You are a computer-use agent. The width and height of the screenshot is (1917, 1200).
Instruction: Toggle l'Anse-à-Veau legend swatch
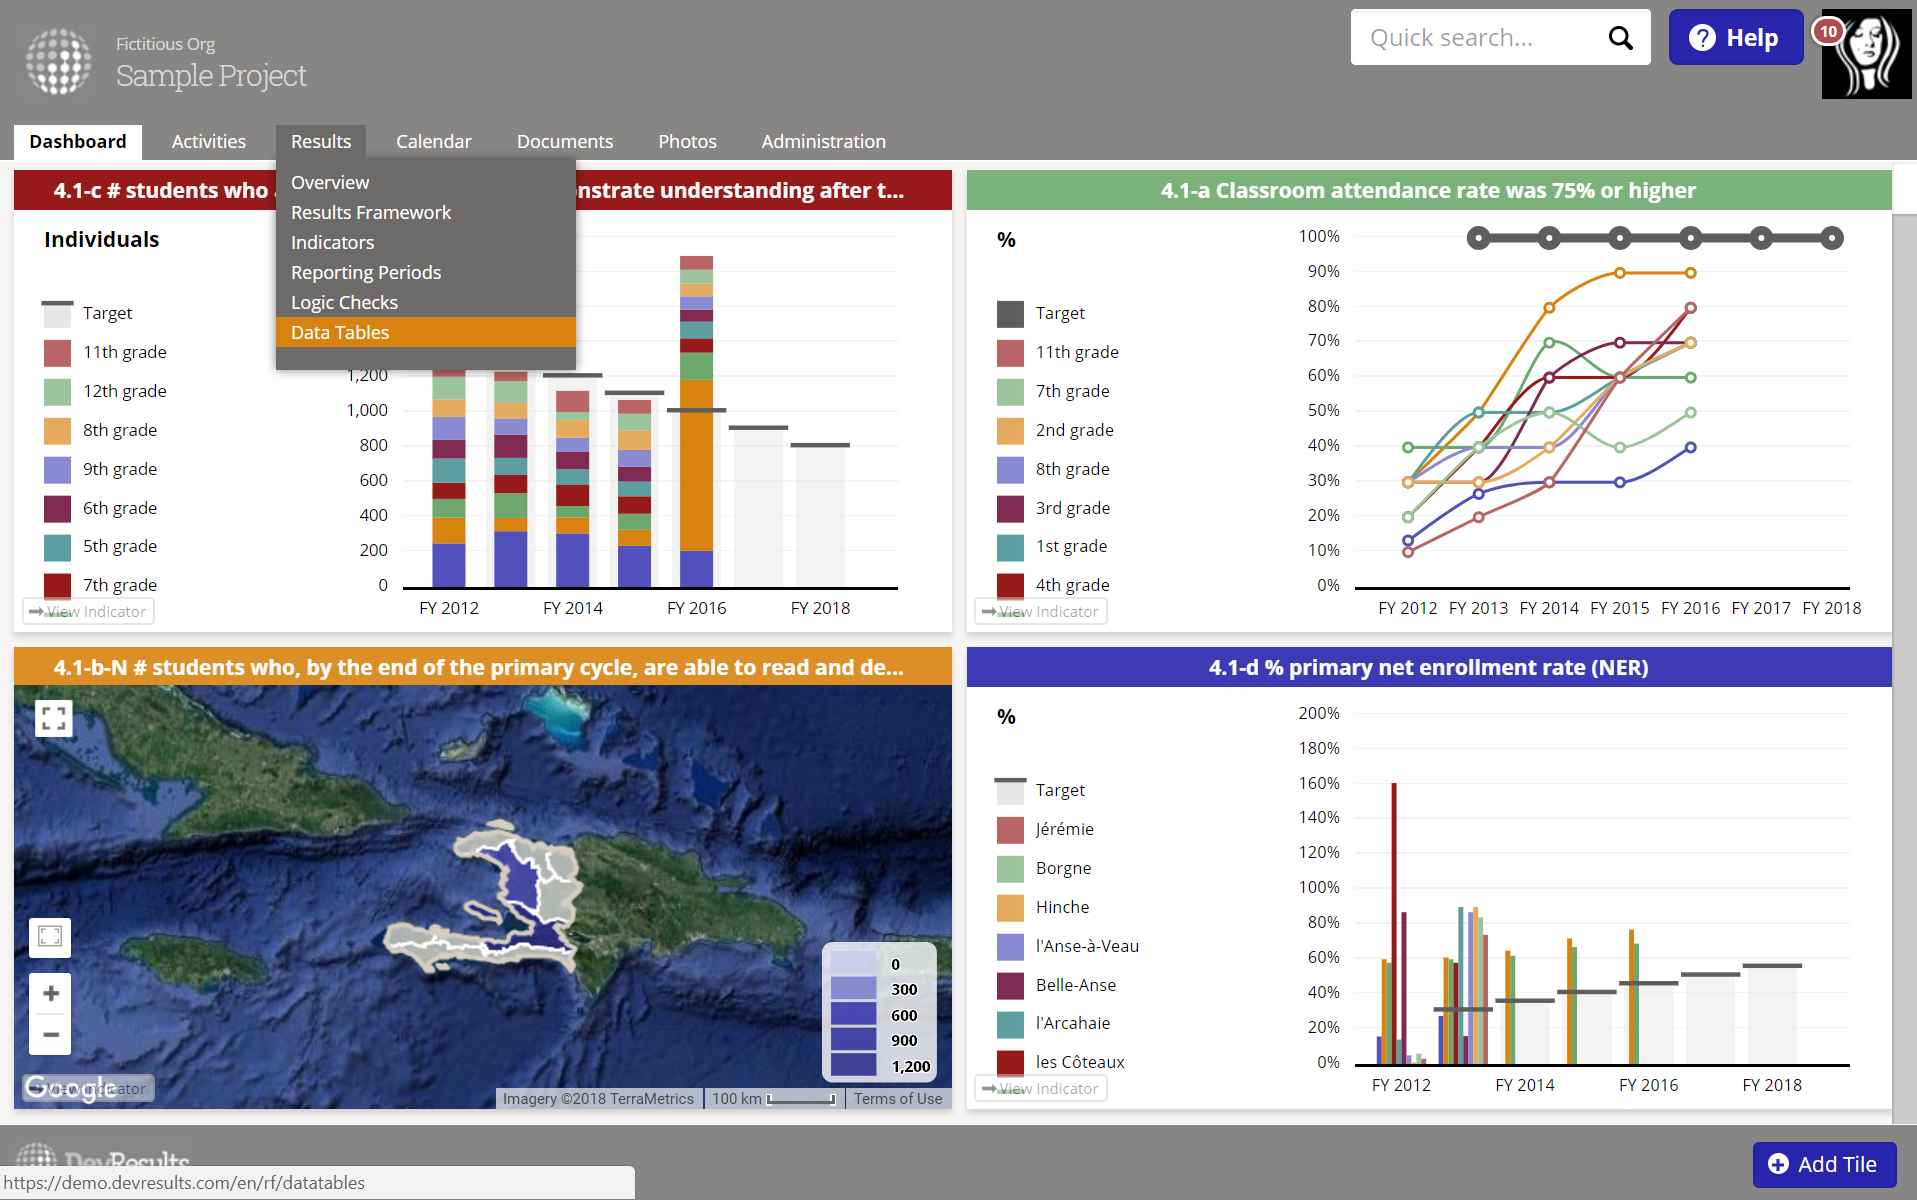click(x=1010, y=947)
